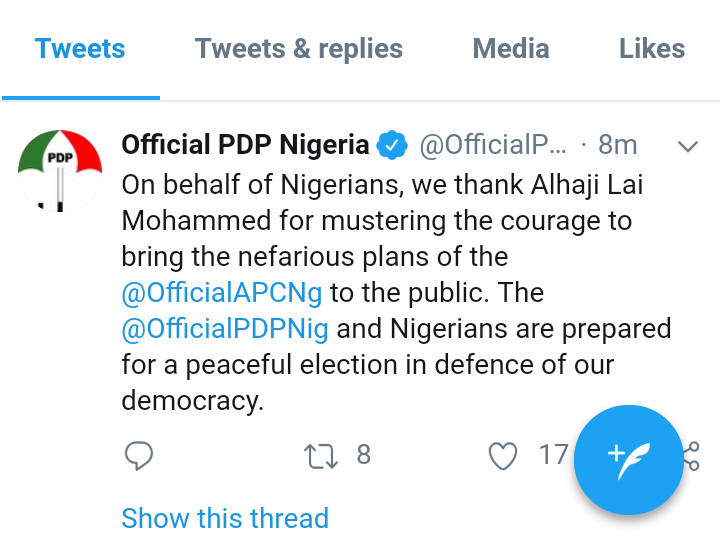
Task: Click the blue verified badge
Action: click(x=392, y=146)
